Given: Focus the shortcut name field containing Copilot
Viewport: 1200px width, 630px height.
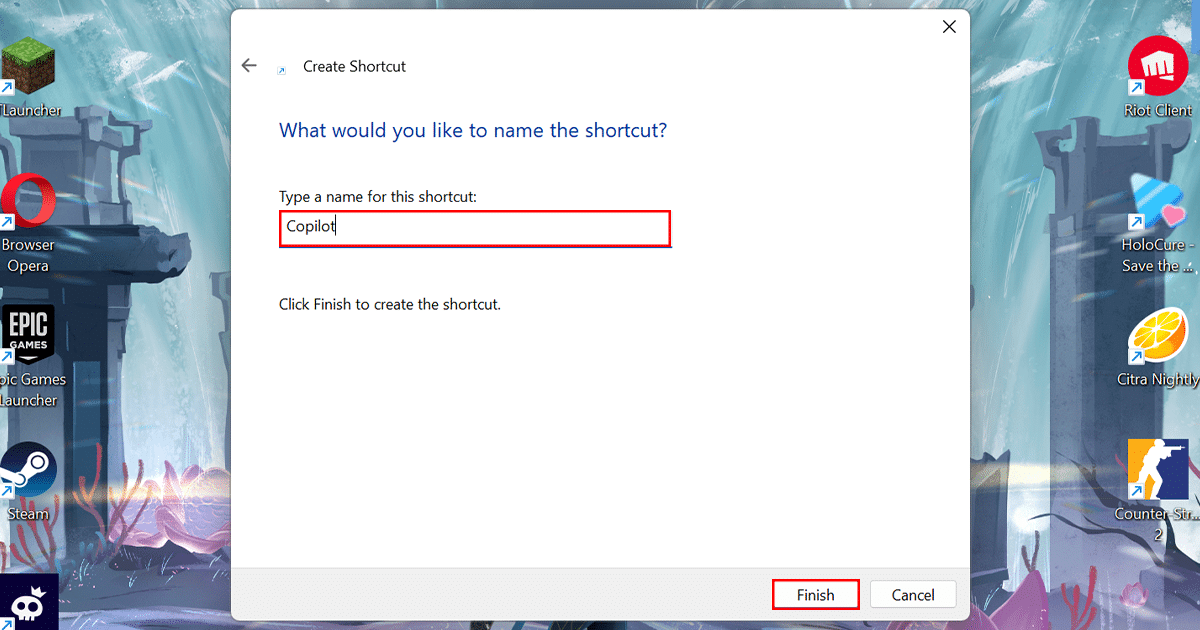Looking at the screenshot, I should (x=474, y=228).
